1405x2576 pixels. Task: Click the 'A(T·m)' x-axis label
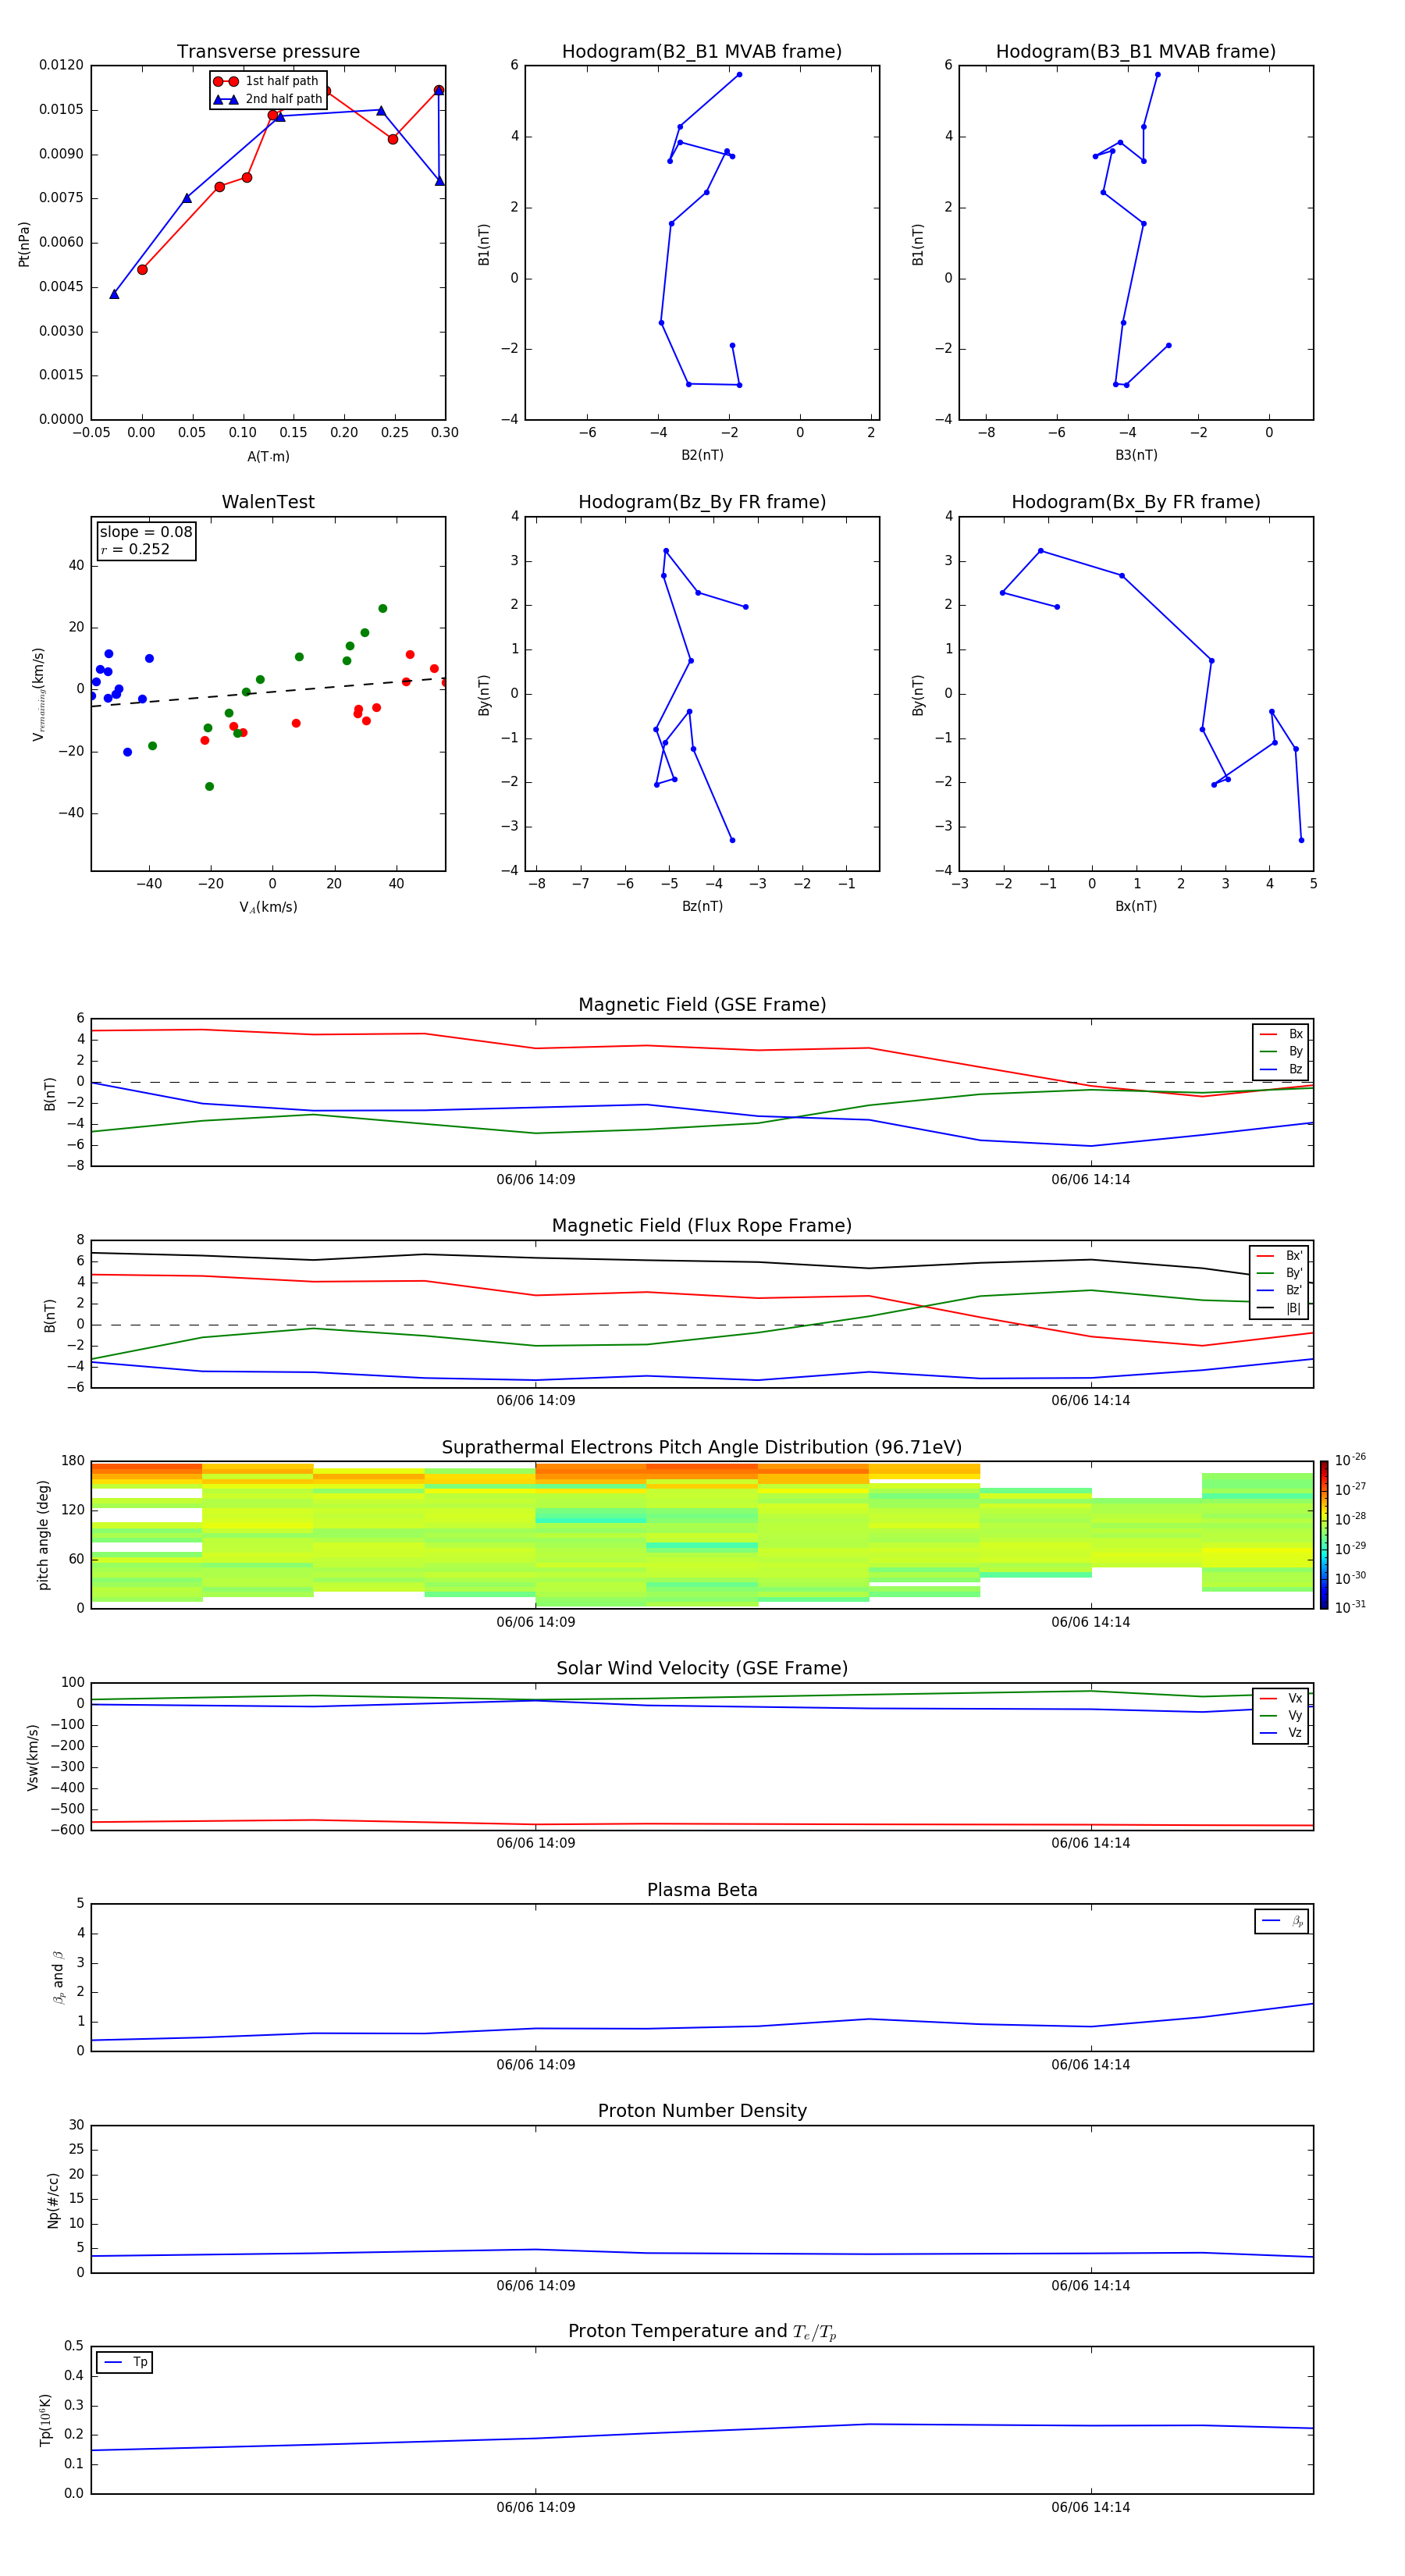[x=268, y=456]
